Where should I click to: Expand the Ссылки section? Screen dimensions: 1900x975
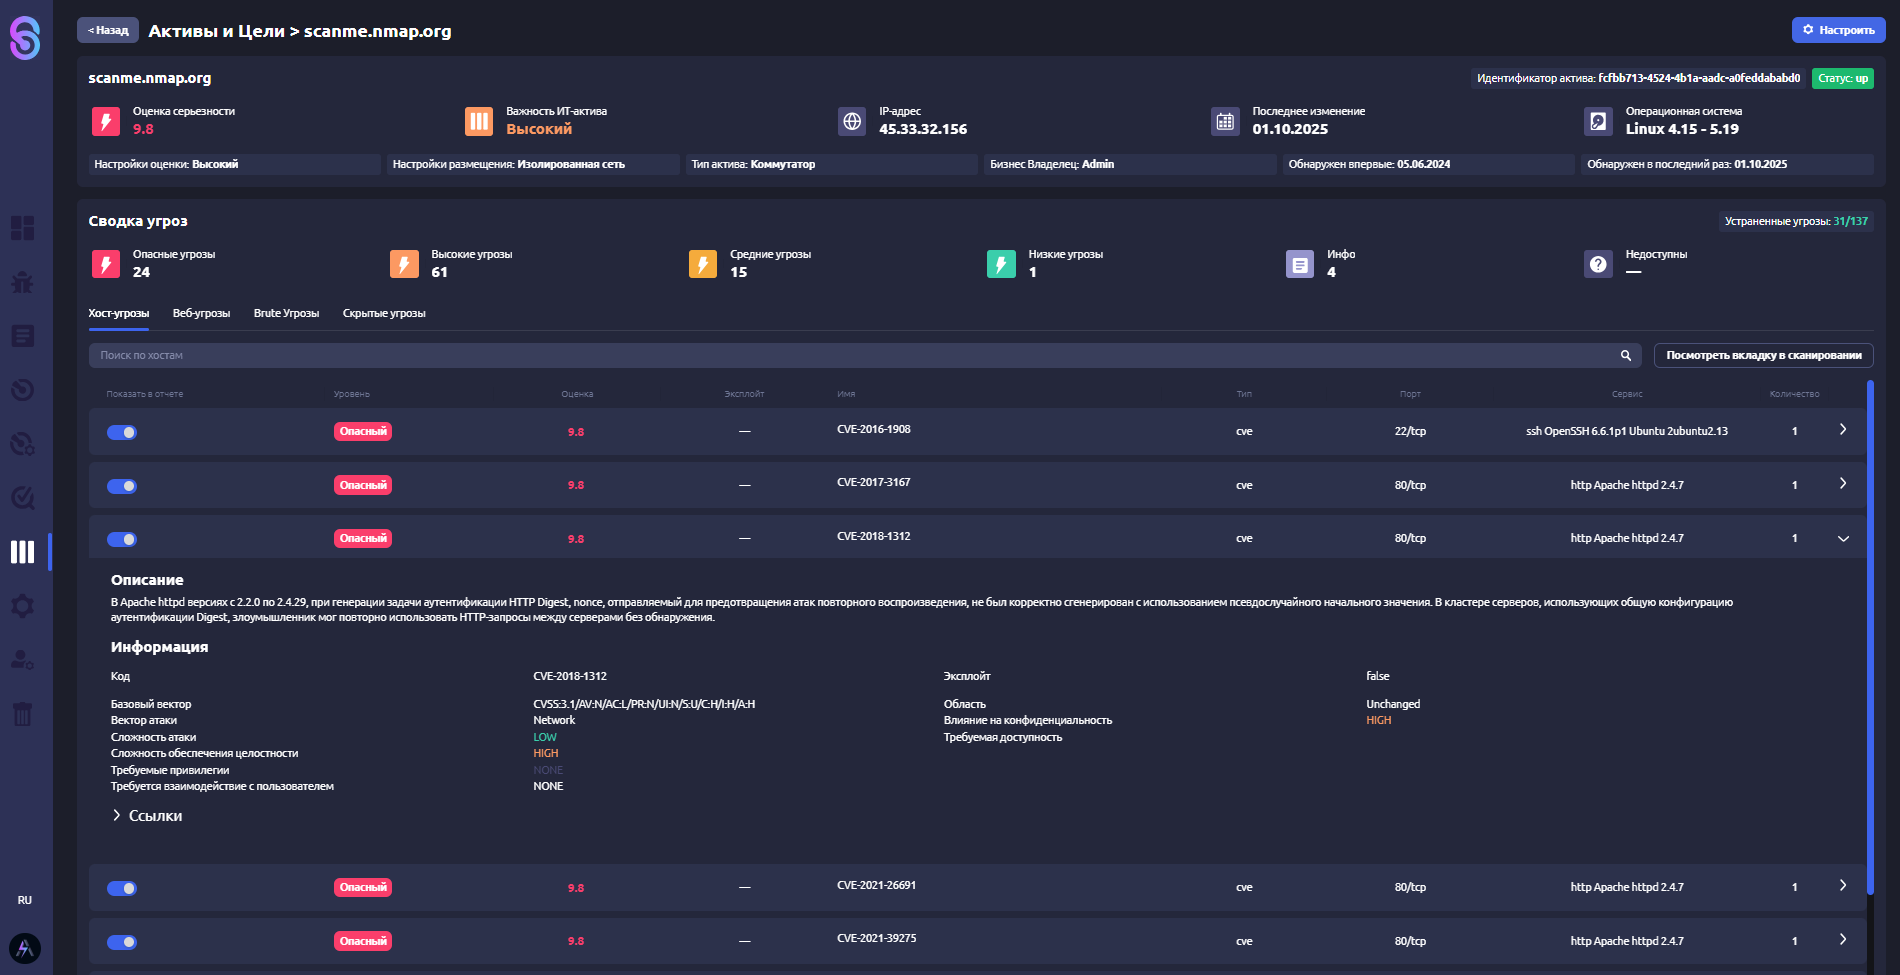(x=147, y=816)
